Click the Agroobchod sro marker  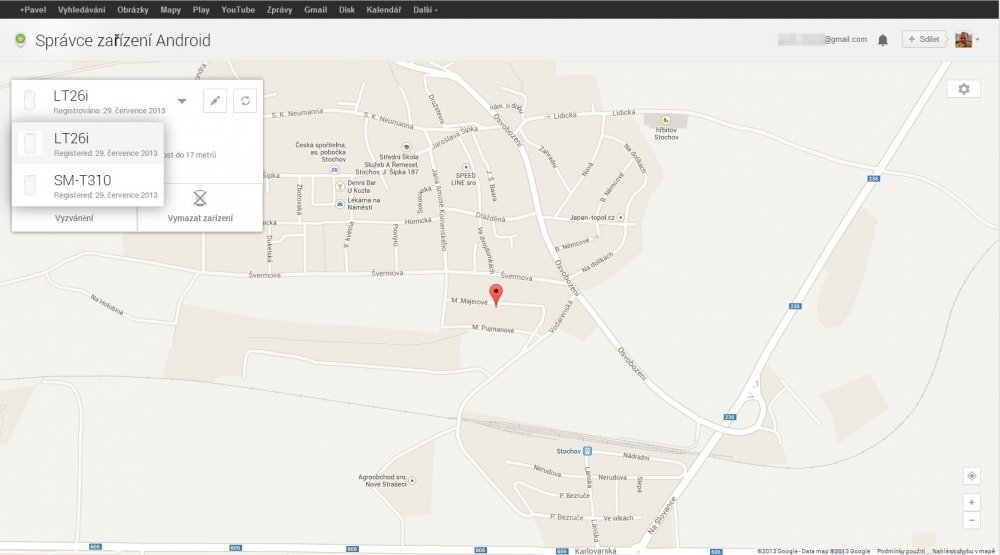(412, 480)
